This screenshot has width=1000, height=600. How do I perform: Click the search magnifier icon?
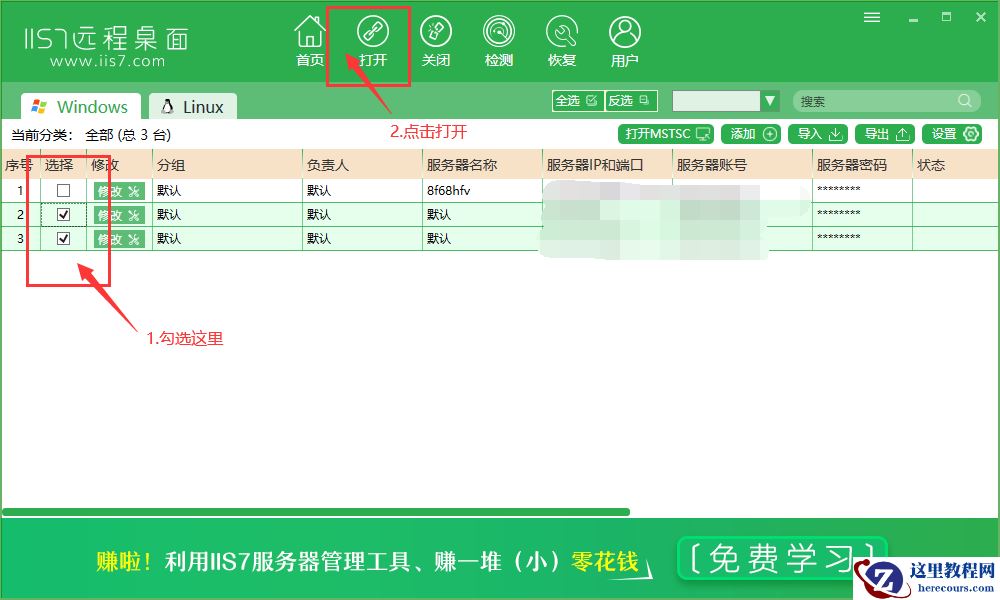965,101
